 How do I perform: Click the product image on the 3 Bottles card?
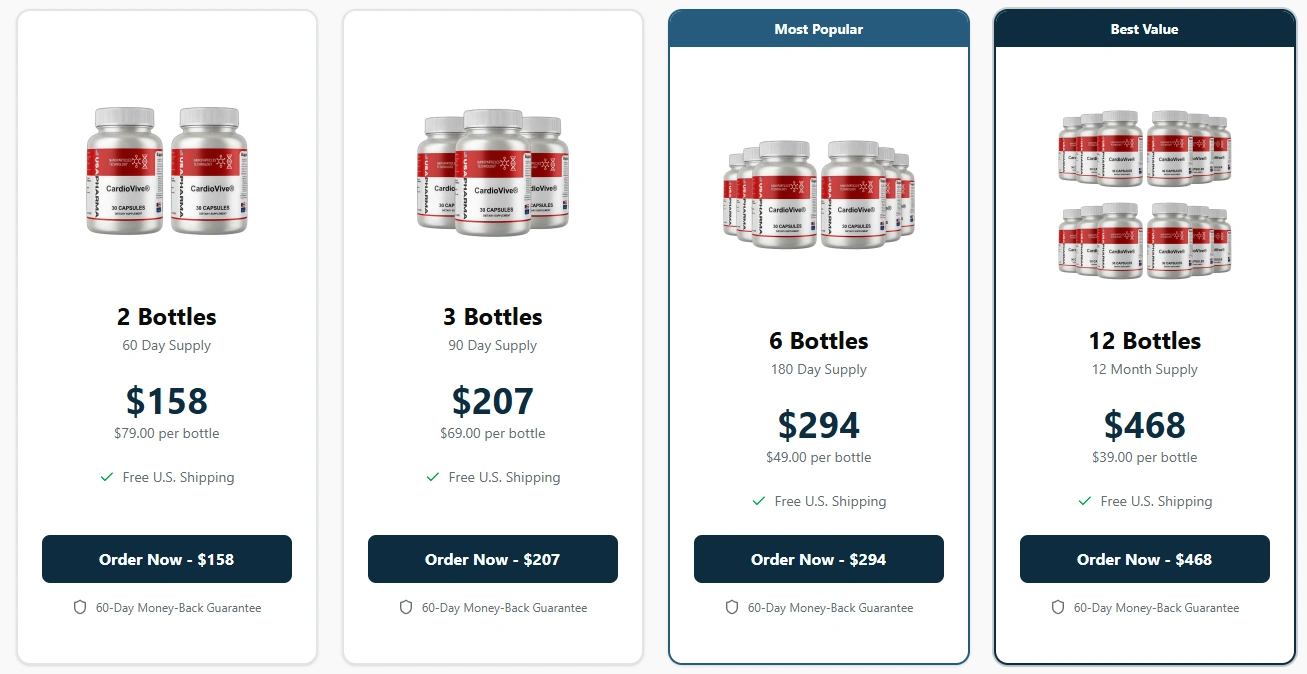(x=492, y=170)
